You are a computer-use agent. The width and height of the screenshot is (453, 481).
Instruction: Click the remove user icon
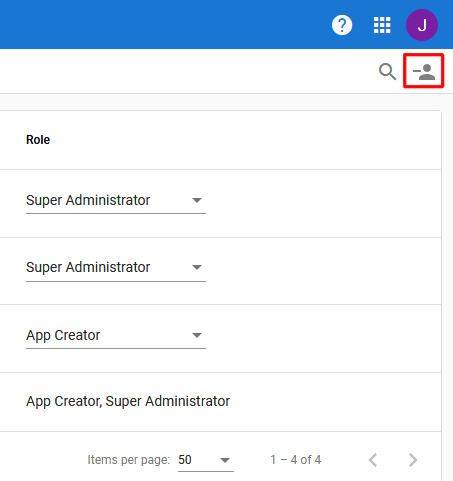424,71
